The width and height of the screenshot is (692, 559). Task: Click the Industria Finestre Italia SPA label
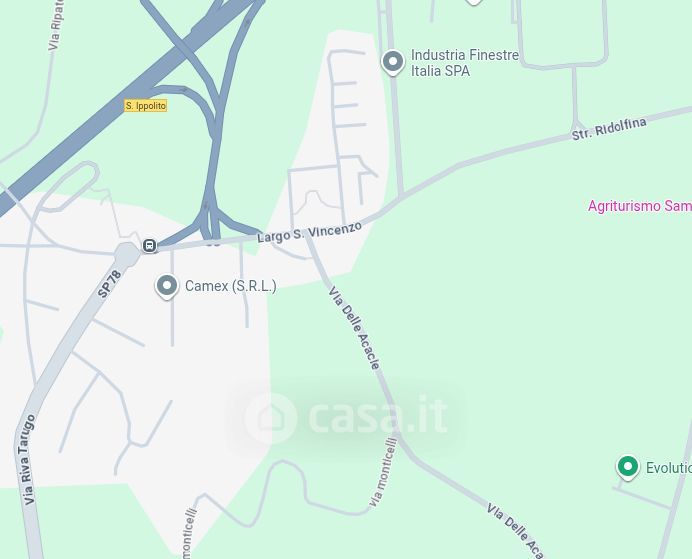pyautogui.click(x=465, y=63)
